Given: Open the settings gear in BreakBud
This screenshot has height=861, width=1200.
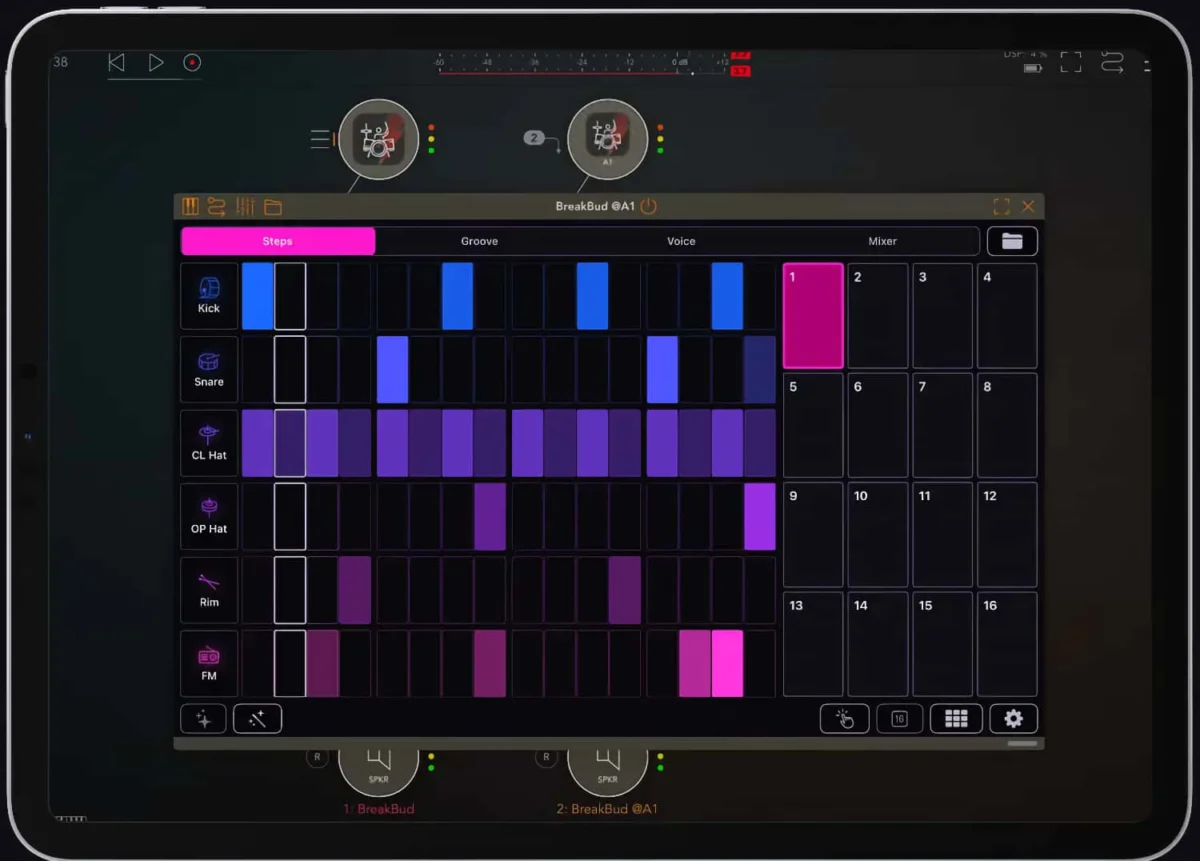Looking at the screenshot, I should click(x=1013, y=719).
